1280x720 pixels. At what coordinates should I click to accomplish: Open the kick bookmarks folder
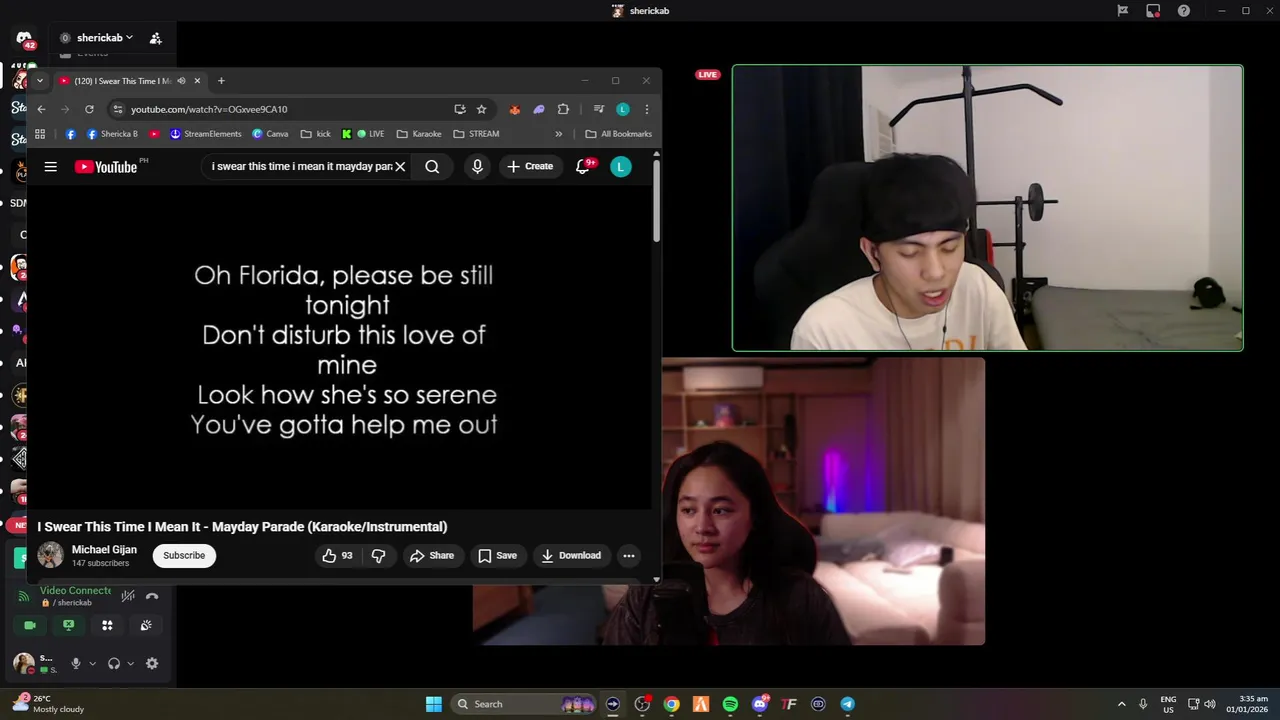(x=314, y=134)
